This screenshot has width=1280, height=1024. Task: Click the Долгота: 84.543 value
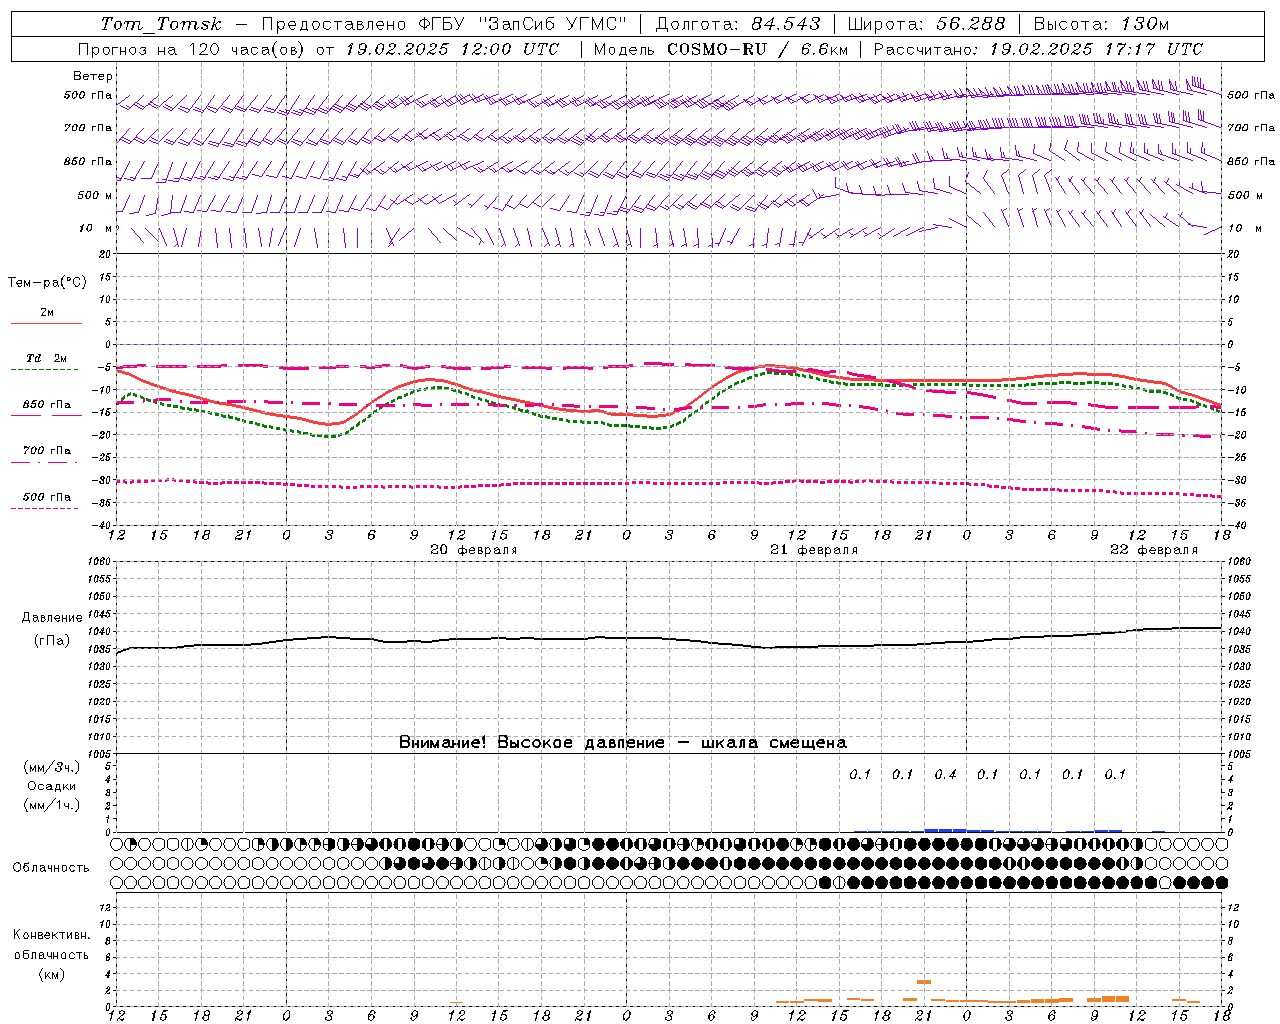[x=738, y=24]
